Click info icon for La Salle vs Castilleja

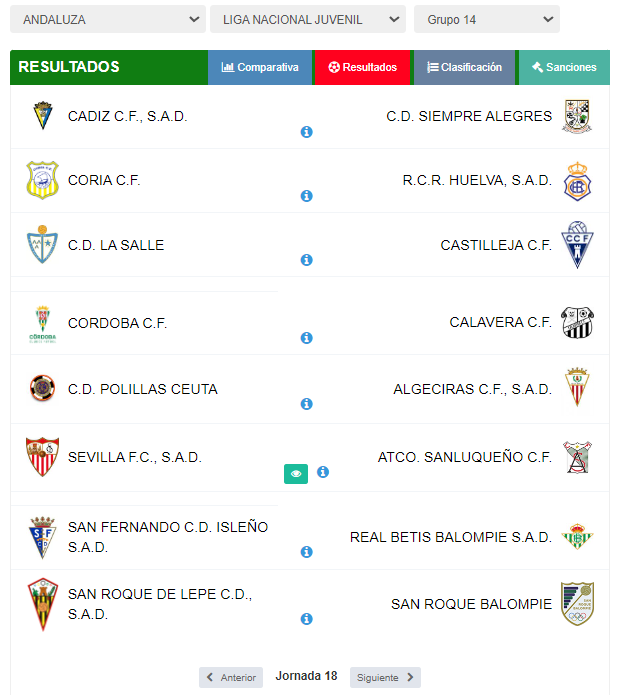tap(306, 260)
